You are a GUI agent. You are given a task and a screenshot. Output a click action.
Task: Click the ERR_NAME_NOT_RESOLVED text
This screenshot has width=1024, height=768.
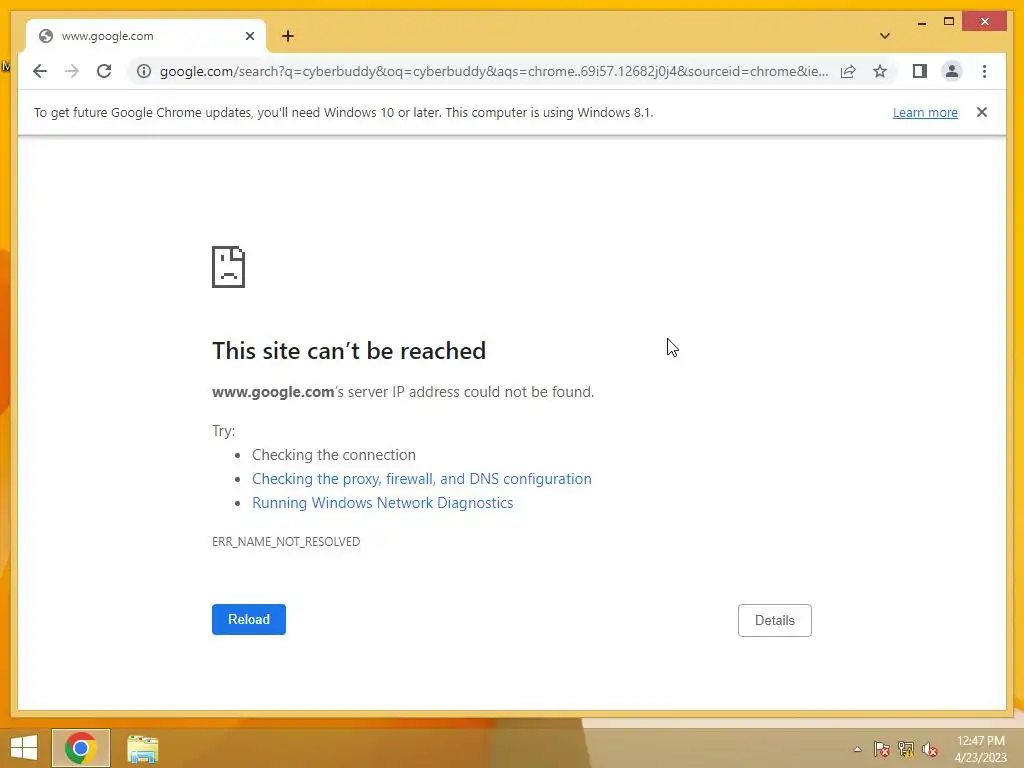(x=286, y=541)
